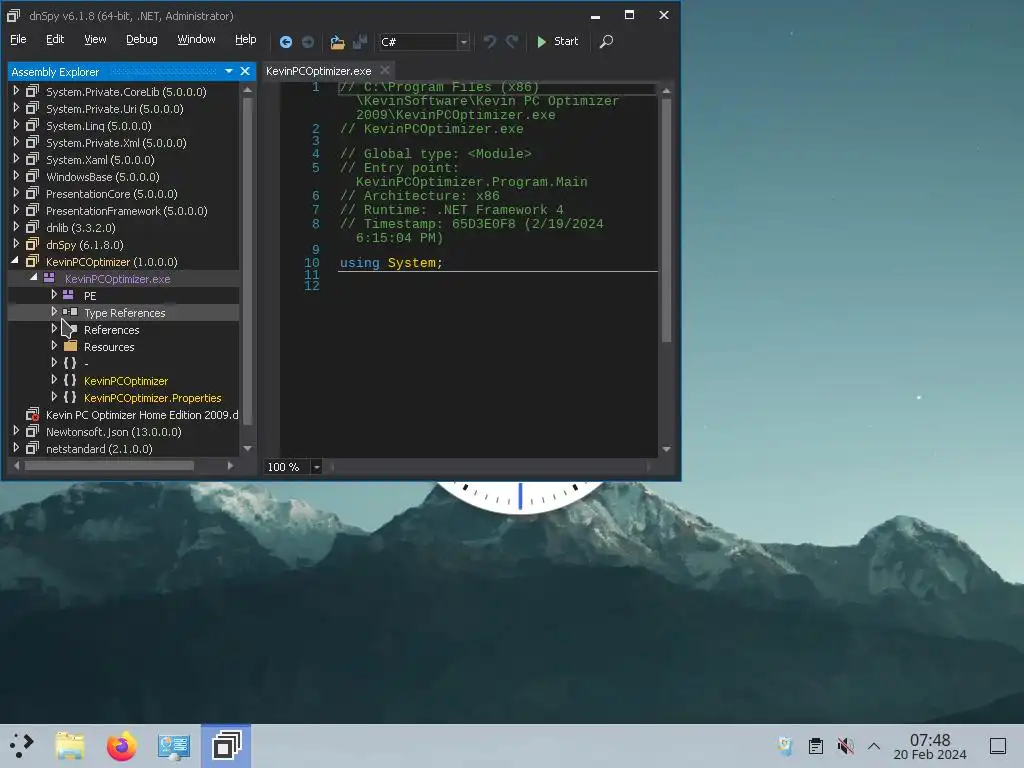
Task: Select the References tree item
Action: [111, 330]
